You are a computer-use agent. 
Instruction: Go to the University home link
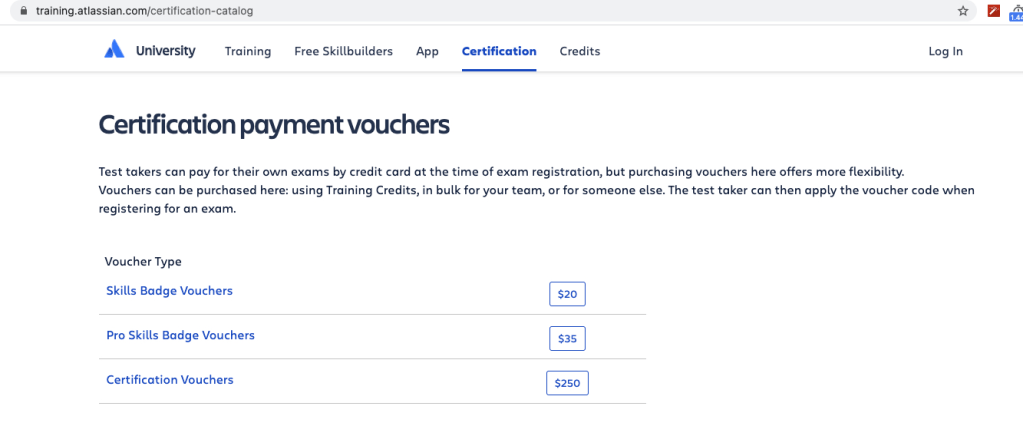point(165,51)
